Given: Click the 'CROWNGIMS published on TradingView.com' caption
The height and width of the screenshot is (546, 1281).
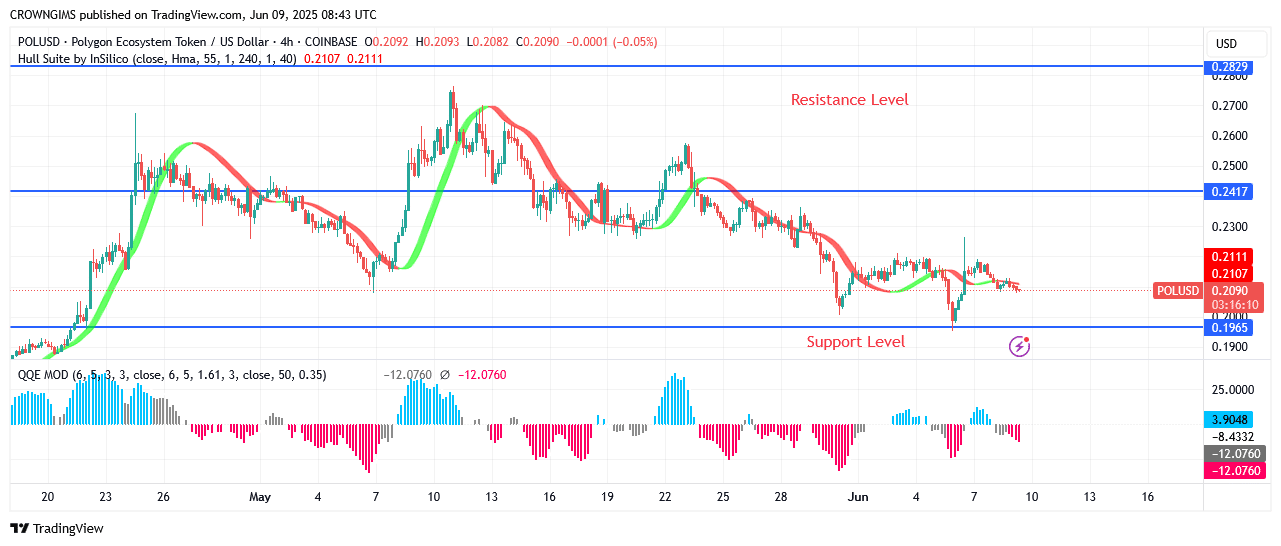Looking at the screenshot, I should tap(128, 15).
